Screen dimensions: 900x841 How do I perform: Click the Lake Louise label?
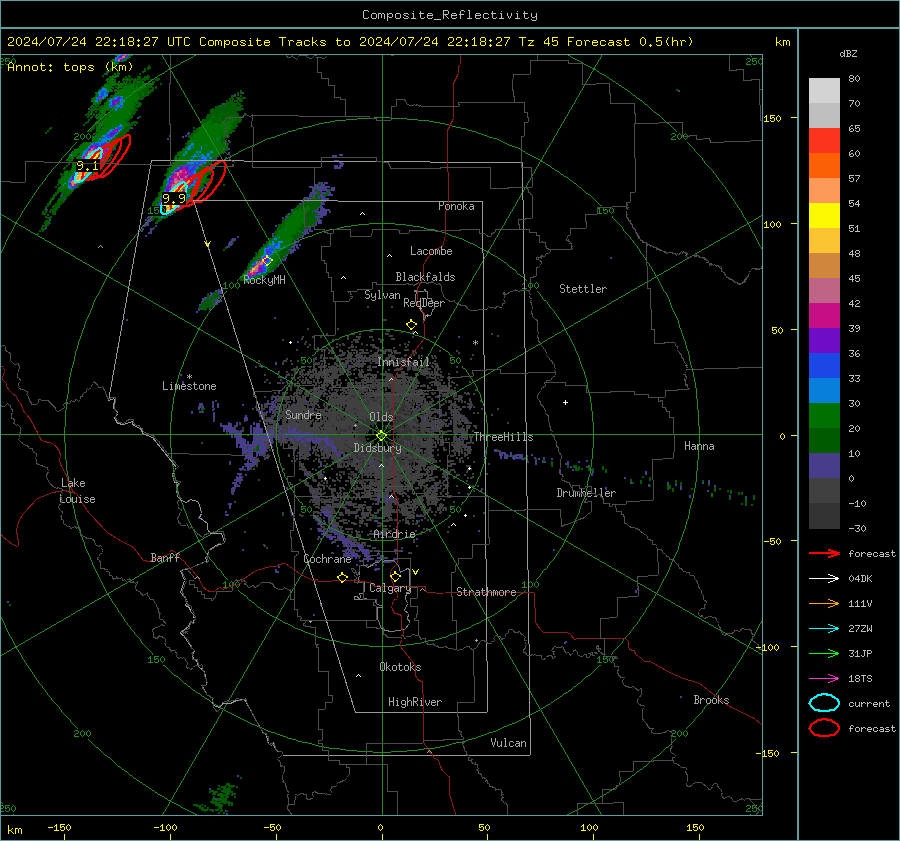[x=78, y=491]
